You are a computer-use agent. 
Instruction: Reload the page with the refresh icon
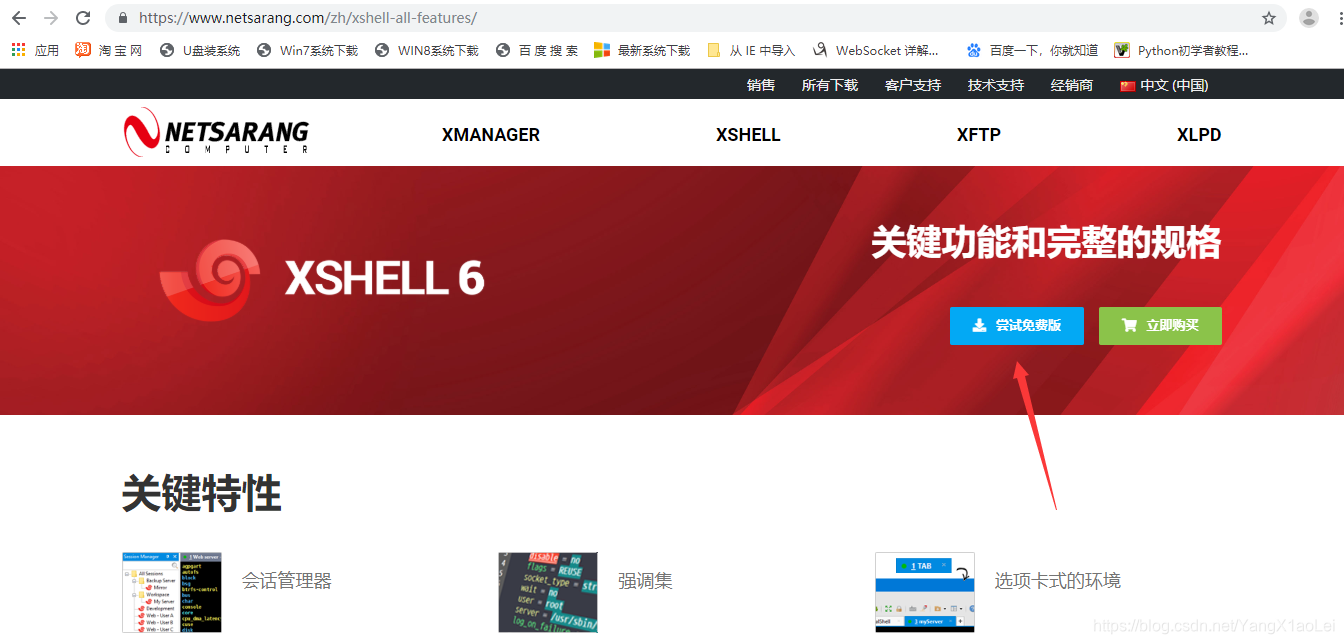point(83,18)
